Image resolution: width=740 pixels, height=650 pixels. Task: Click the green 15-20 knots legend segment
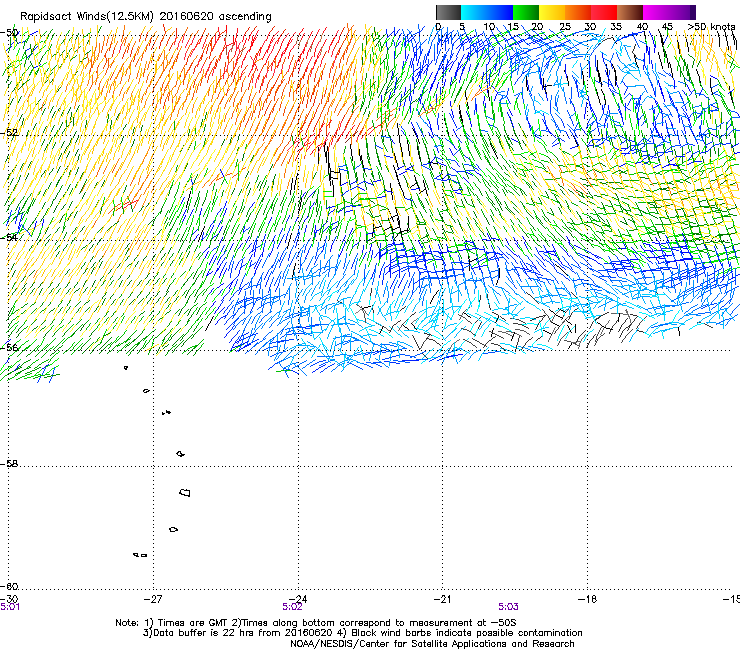(x=526, y=12)
